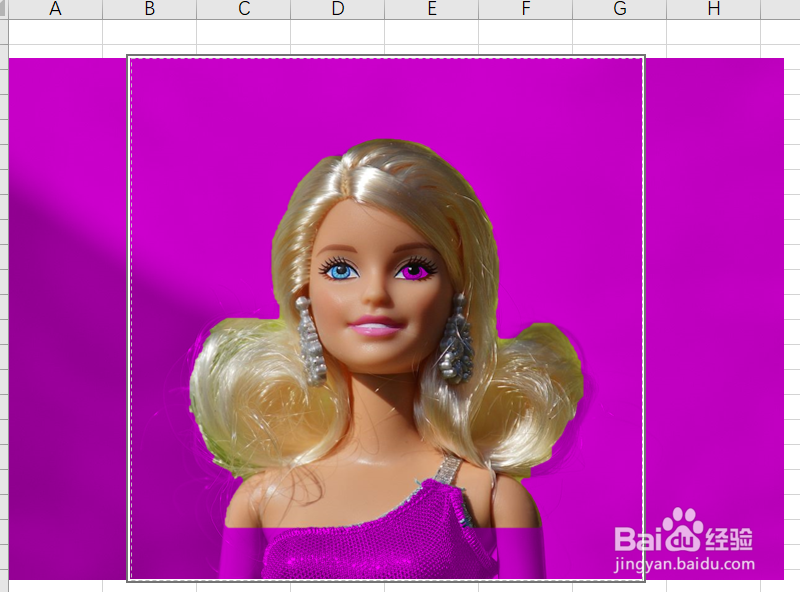Select column G header

619,9
